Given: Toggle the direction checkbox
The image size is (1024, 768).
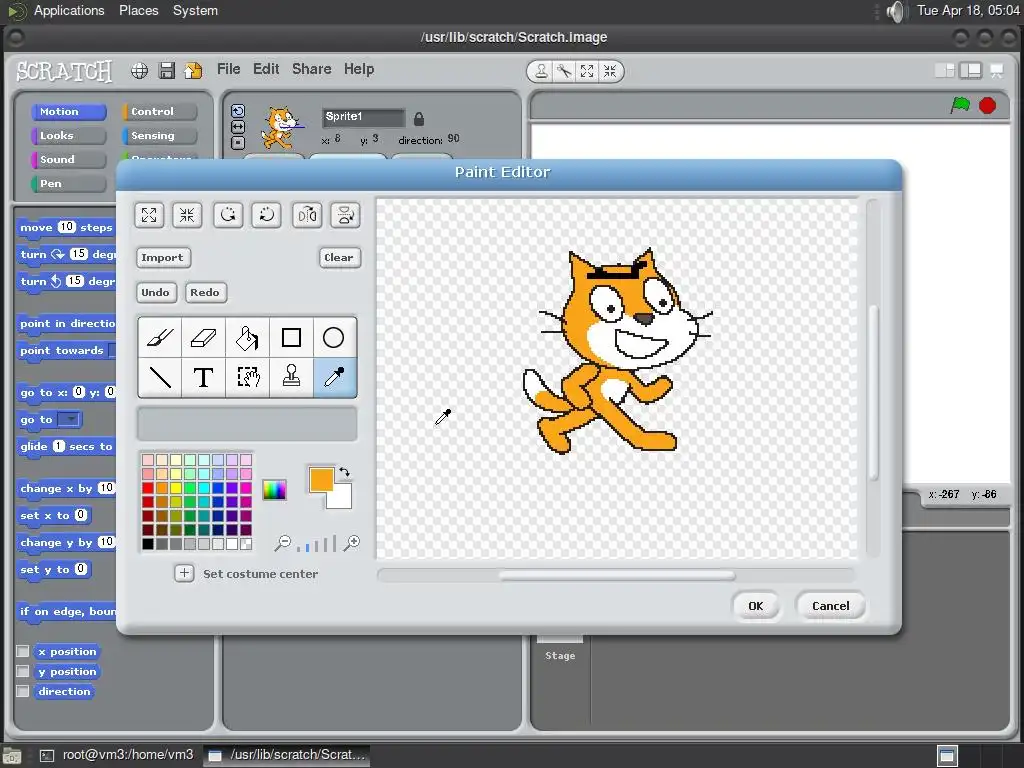Looking at the screenshot, I should click(x=23, y=691).
